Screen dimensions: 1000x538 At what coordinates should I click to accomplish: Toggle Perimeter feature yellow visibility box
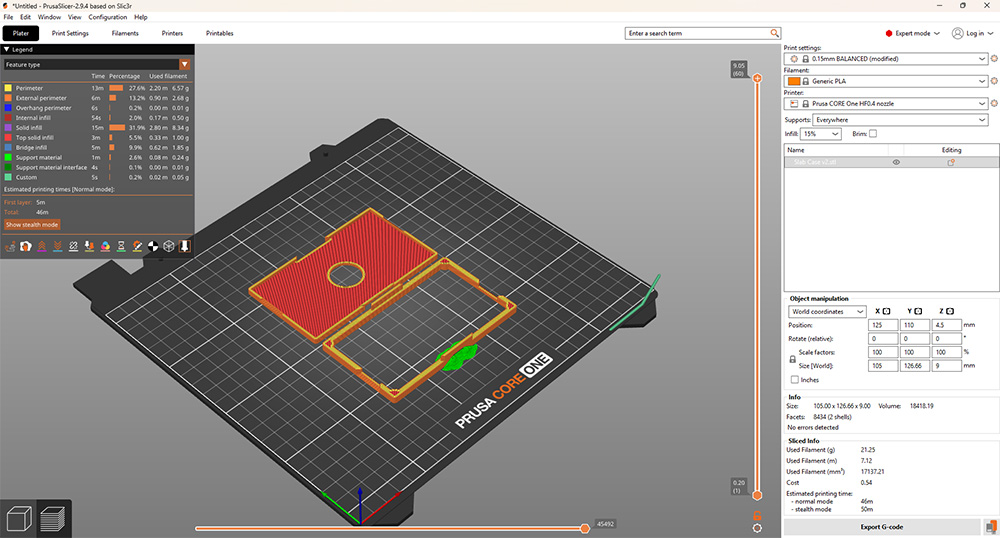[x=8, y=88]
